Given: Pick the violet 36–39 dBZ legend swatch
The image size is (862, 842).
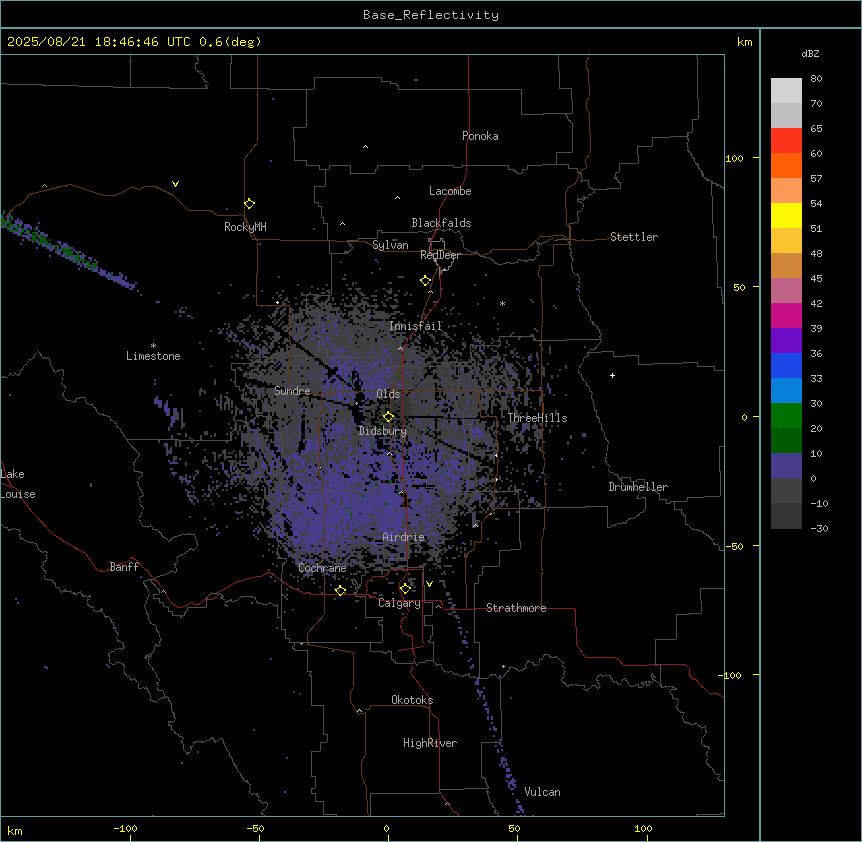Looking at the screenshot, I should 786,341.
